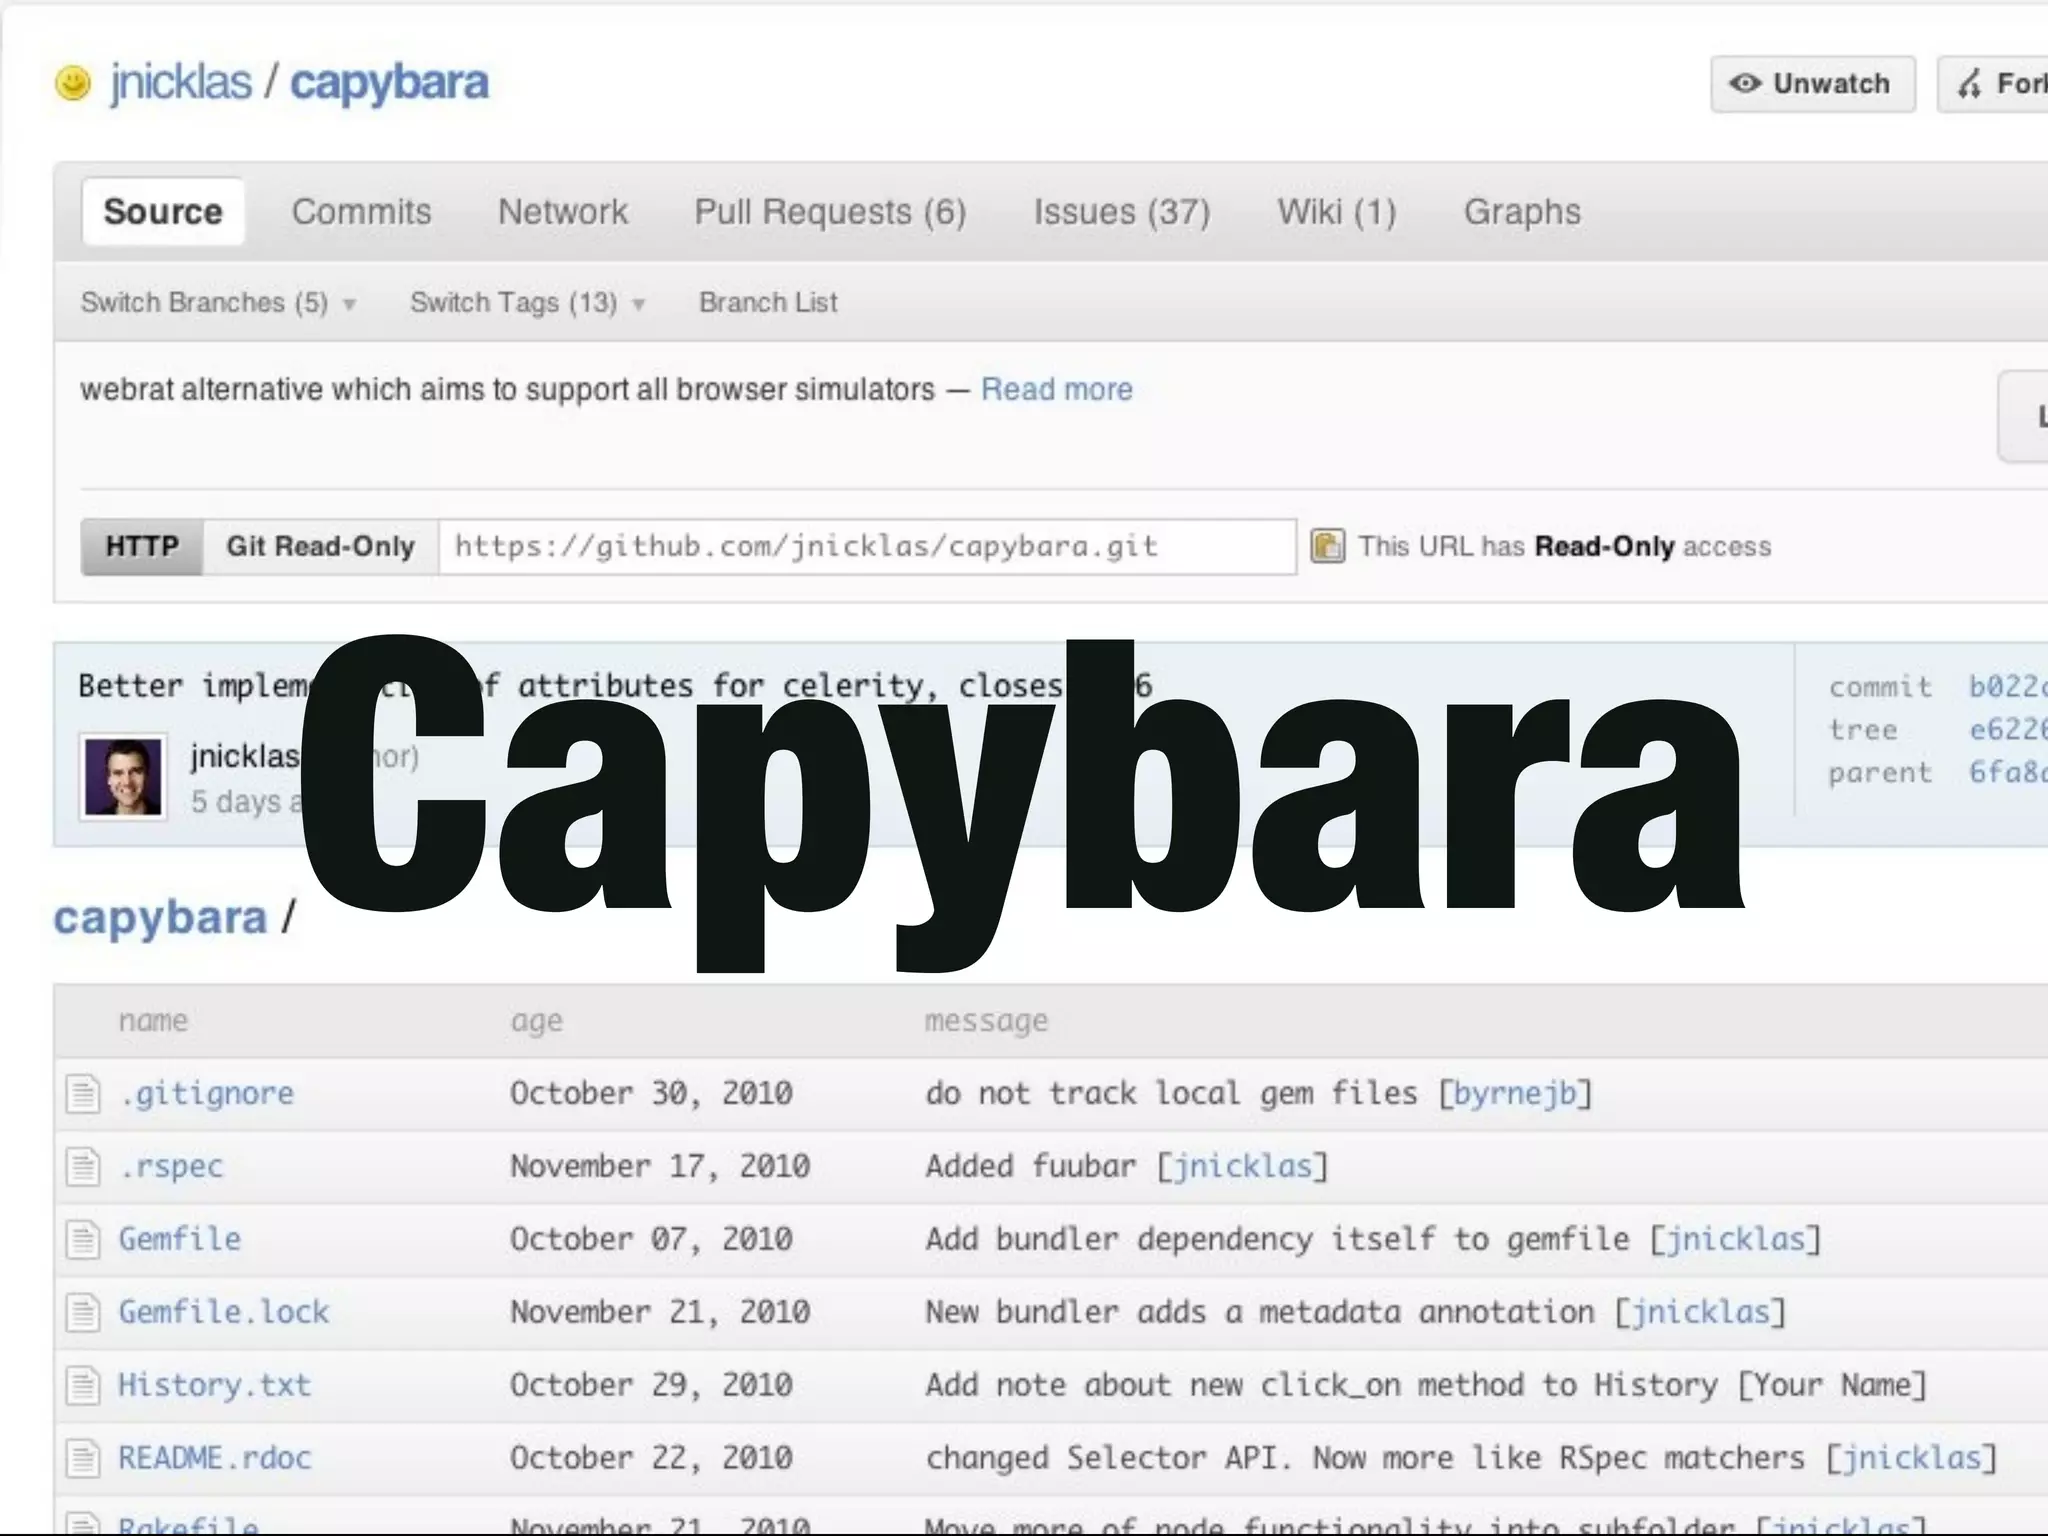The image size is (2048, 1536).
Task: Select the Git Read-Only clone option
Action: pyautogui.click(x=320, y=546)
